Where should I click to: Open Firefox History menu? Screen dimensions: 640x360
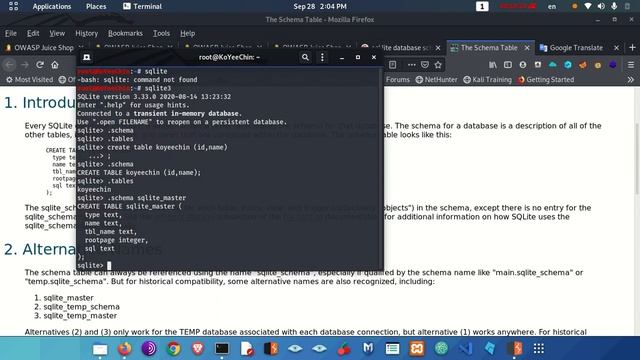pos(87,33)
